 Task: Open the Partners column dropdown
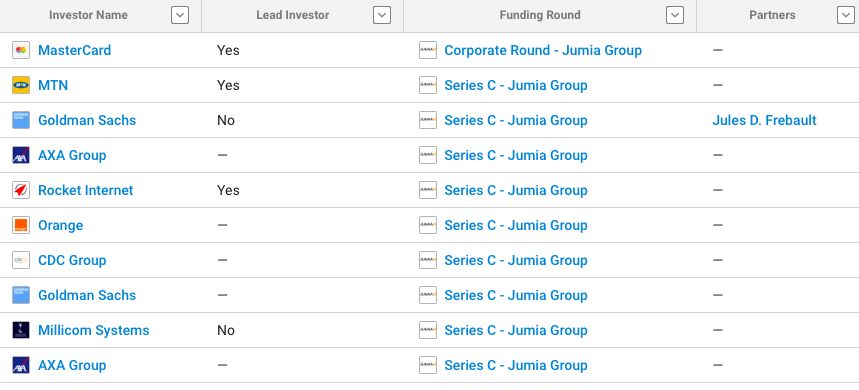(x=846, y=15)
